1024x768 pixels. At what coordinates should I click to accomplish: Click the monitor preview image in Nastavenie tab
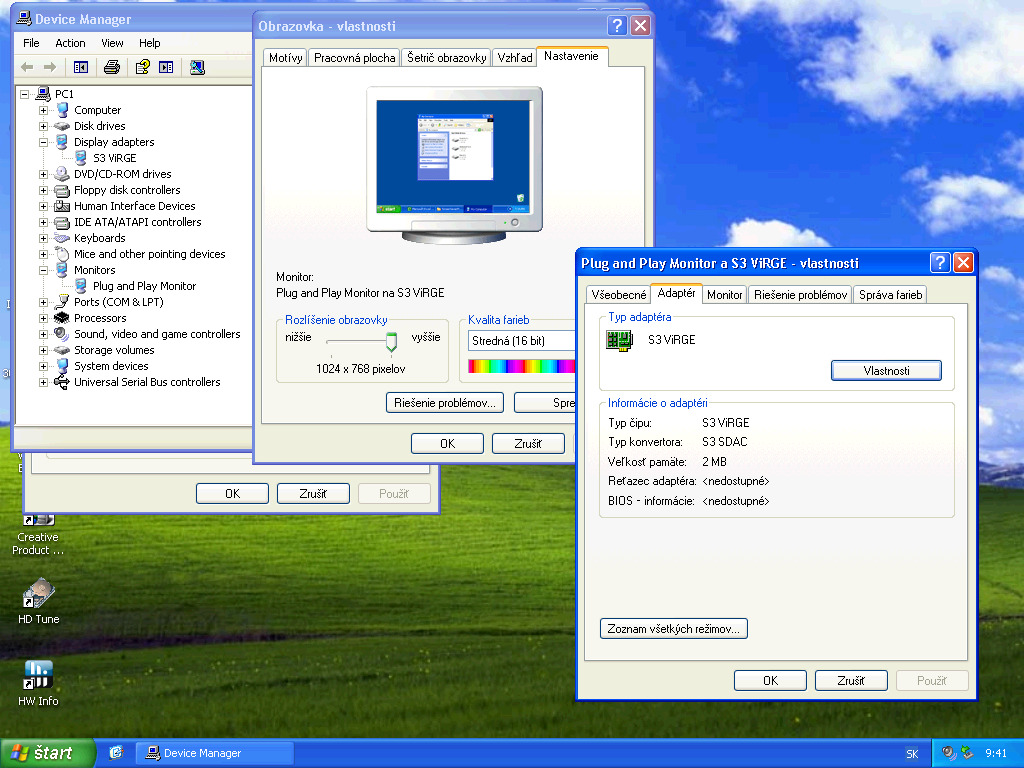[x=455, y=165]
